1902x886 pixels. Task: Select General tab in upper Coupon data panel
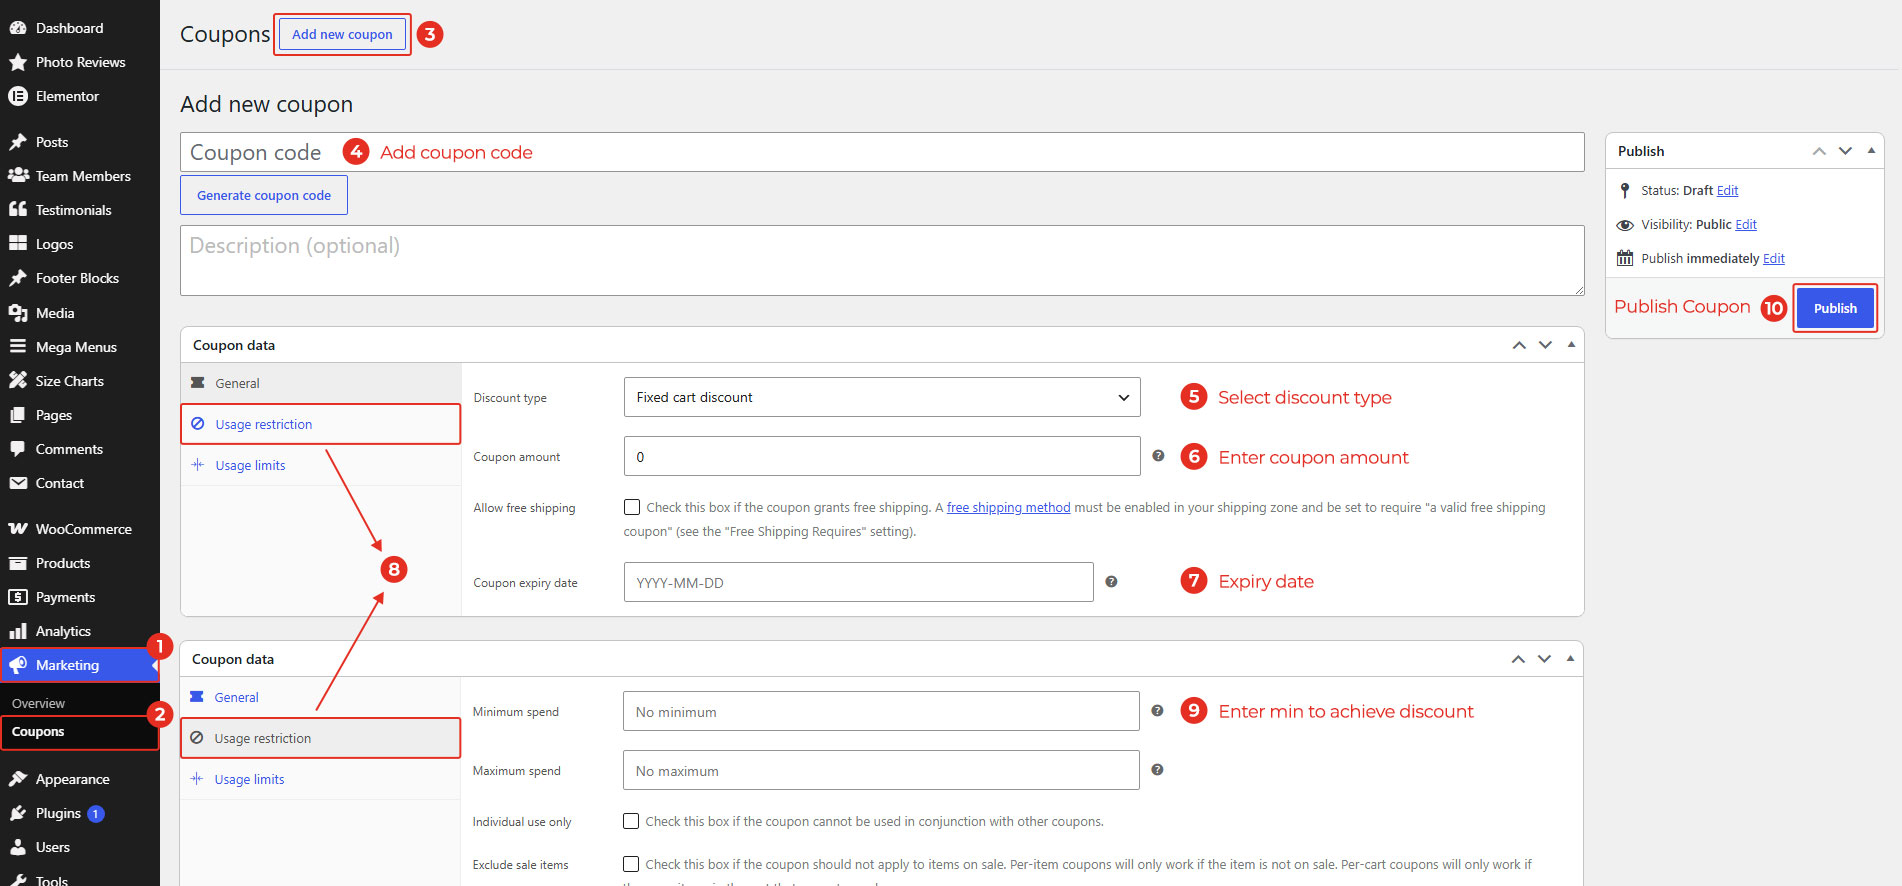click(x=321, y=383)
